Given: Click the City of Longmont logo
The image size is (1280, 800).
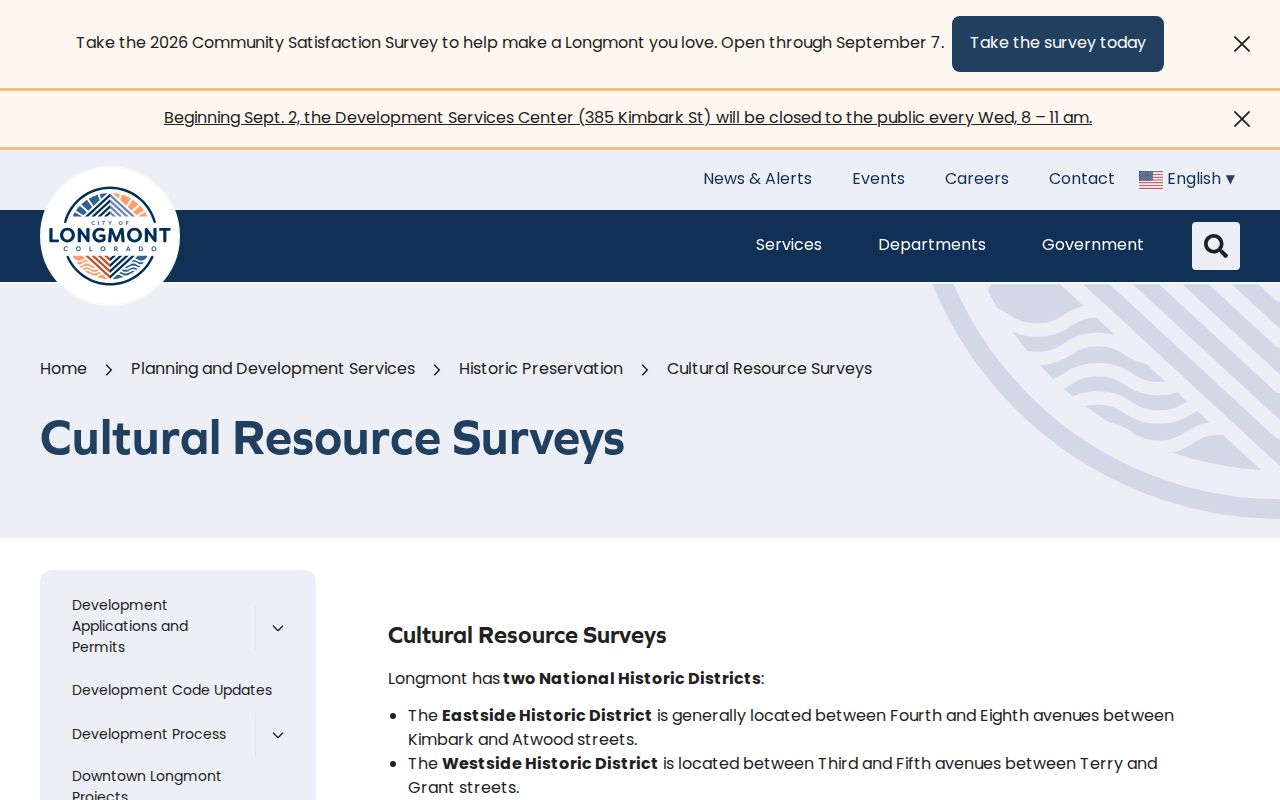Looking at the screenshot, I should [x=110, y=236].
